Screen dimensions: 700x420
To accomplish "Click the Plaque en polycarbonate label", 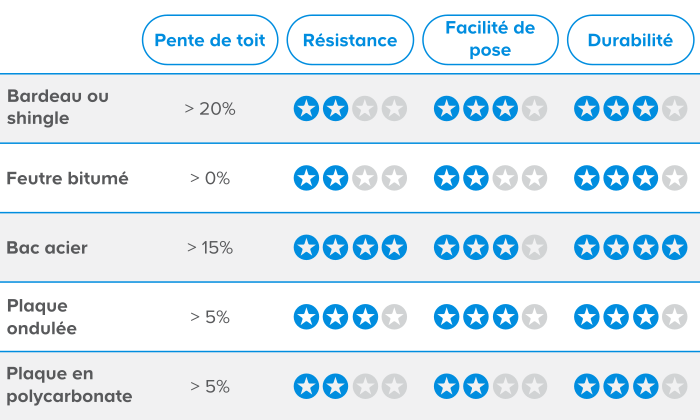I will (x=69, y=385).
